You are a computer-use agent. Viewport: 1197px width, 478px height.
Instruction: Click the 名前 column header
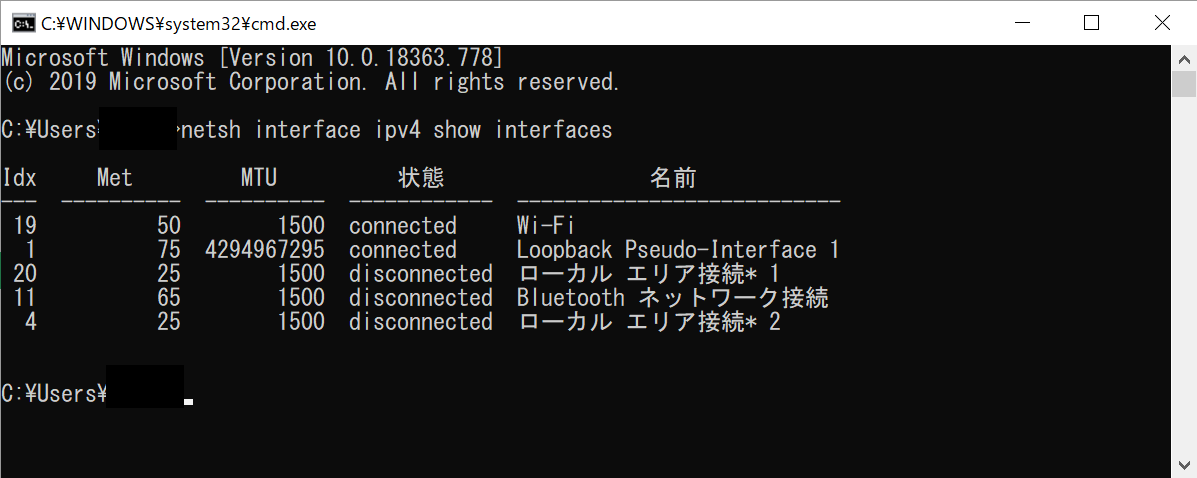[673, 178]
